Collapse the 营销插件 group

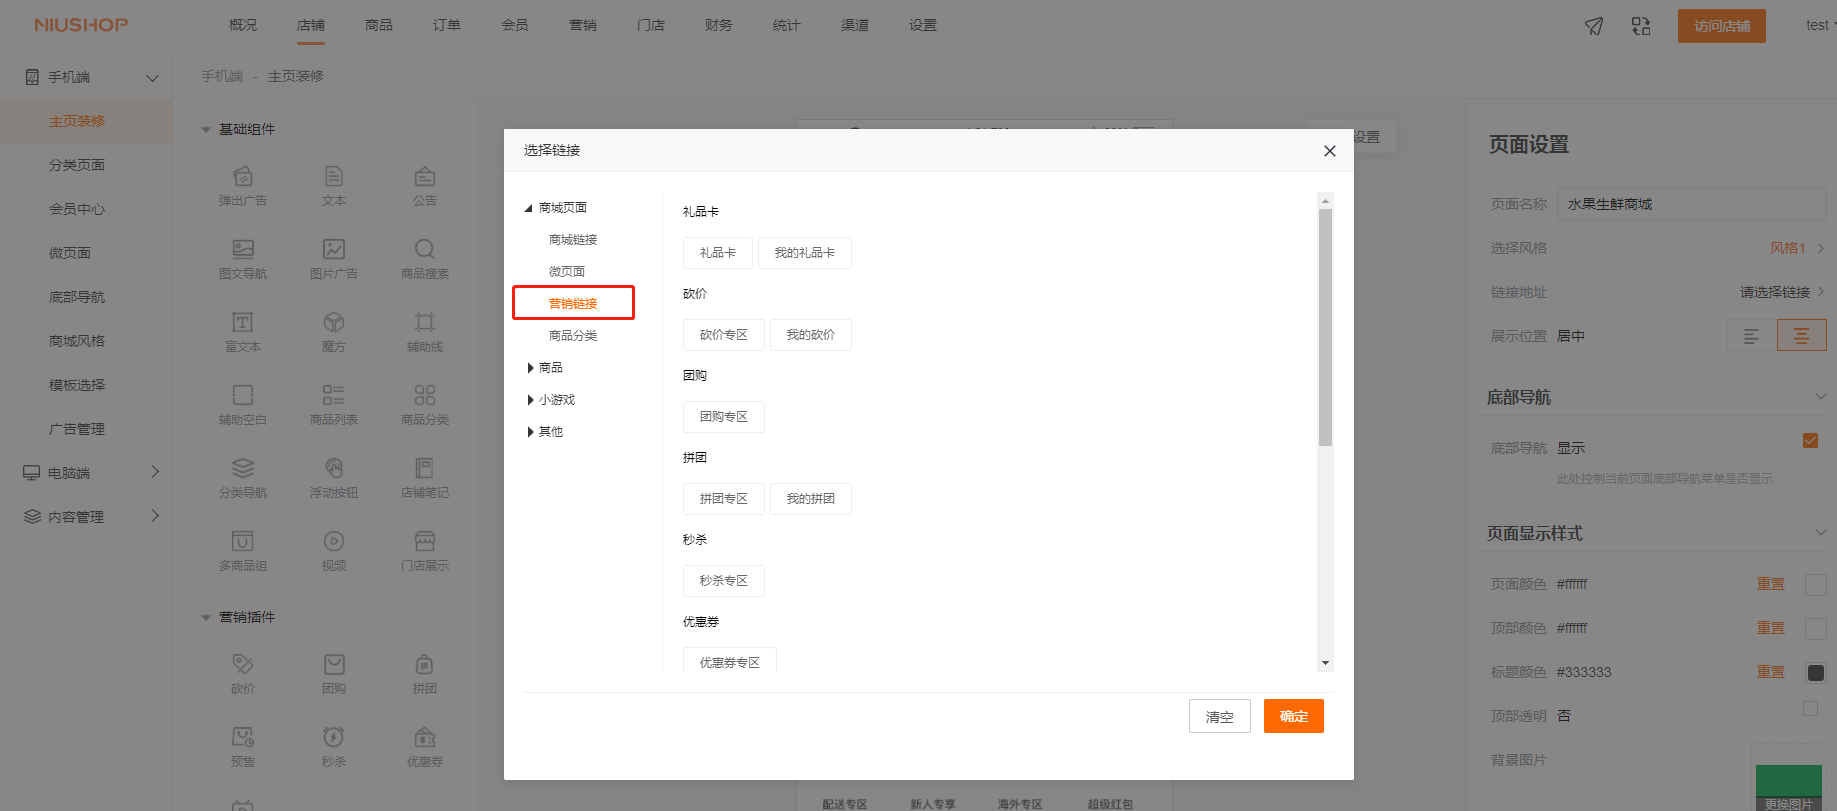point(206,617)
